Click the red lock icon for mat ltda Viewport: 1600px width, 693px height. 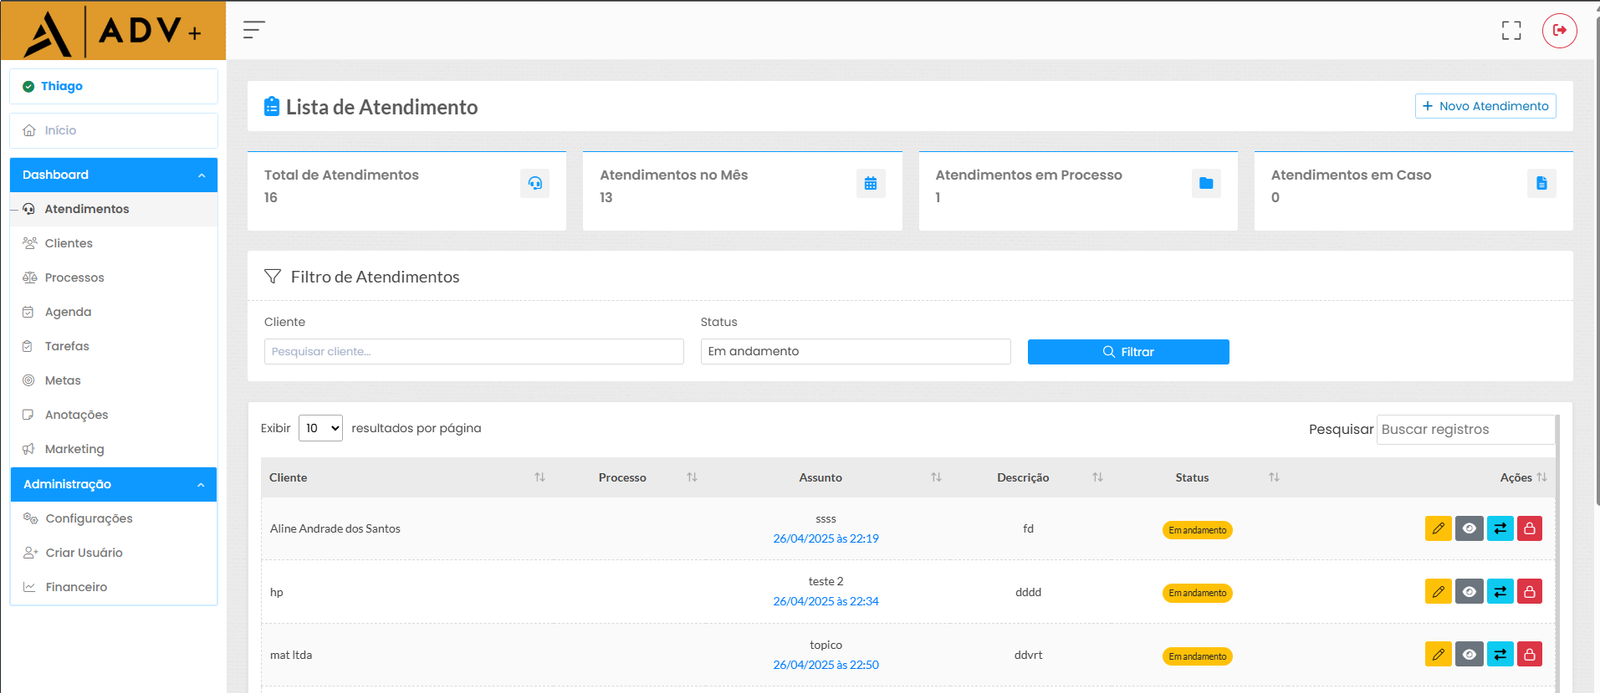click(x=1529, y=655)
